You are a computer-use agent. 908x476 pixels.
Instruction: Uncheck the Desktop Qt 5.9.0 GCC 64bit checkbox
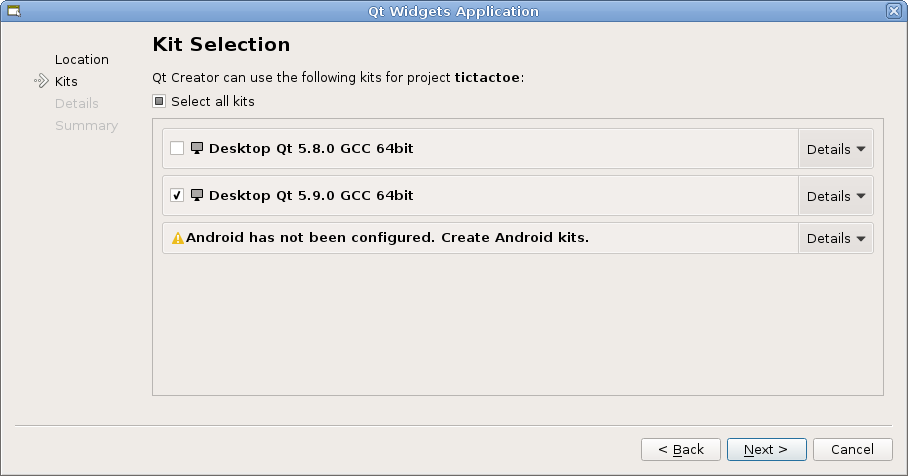click(x=177, y=196)
